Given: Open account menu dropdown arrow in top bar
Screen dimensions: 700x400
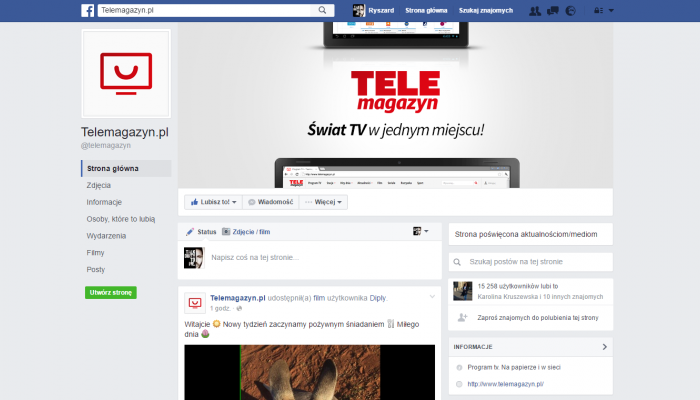Looking at the screenshot, I should click(x=611, y=10).
